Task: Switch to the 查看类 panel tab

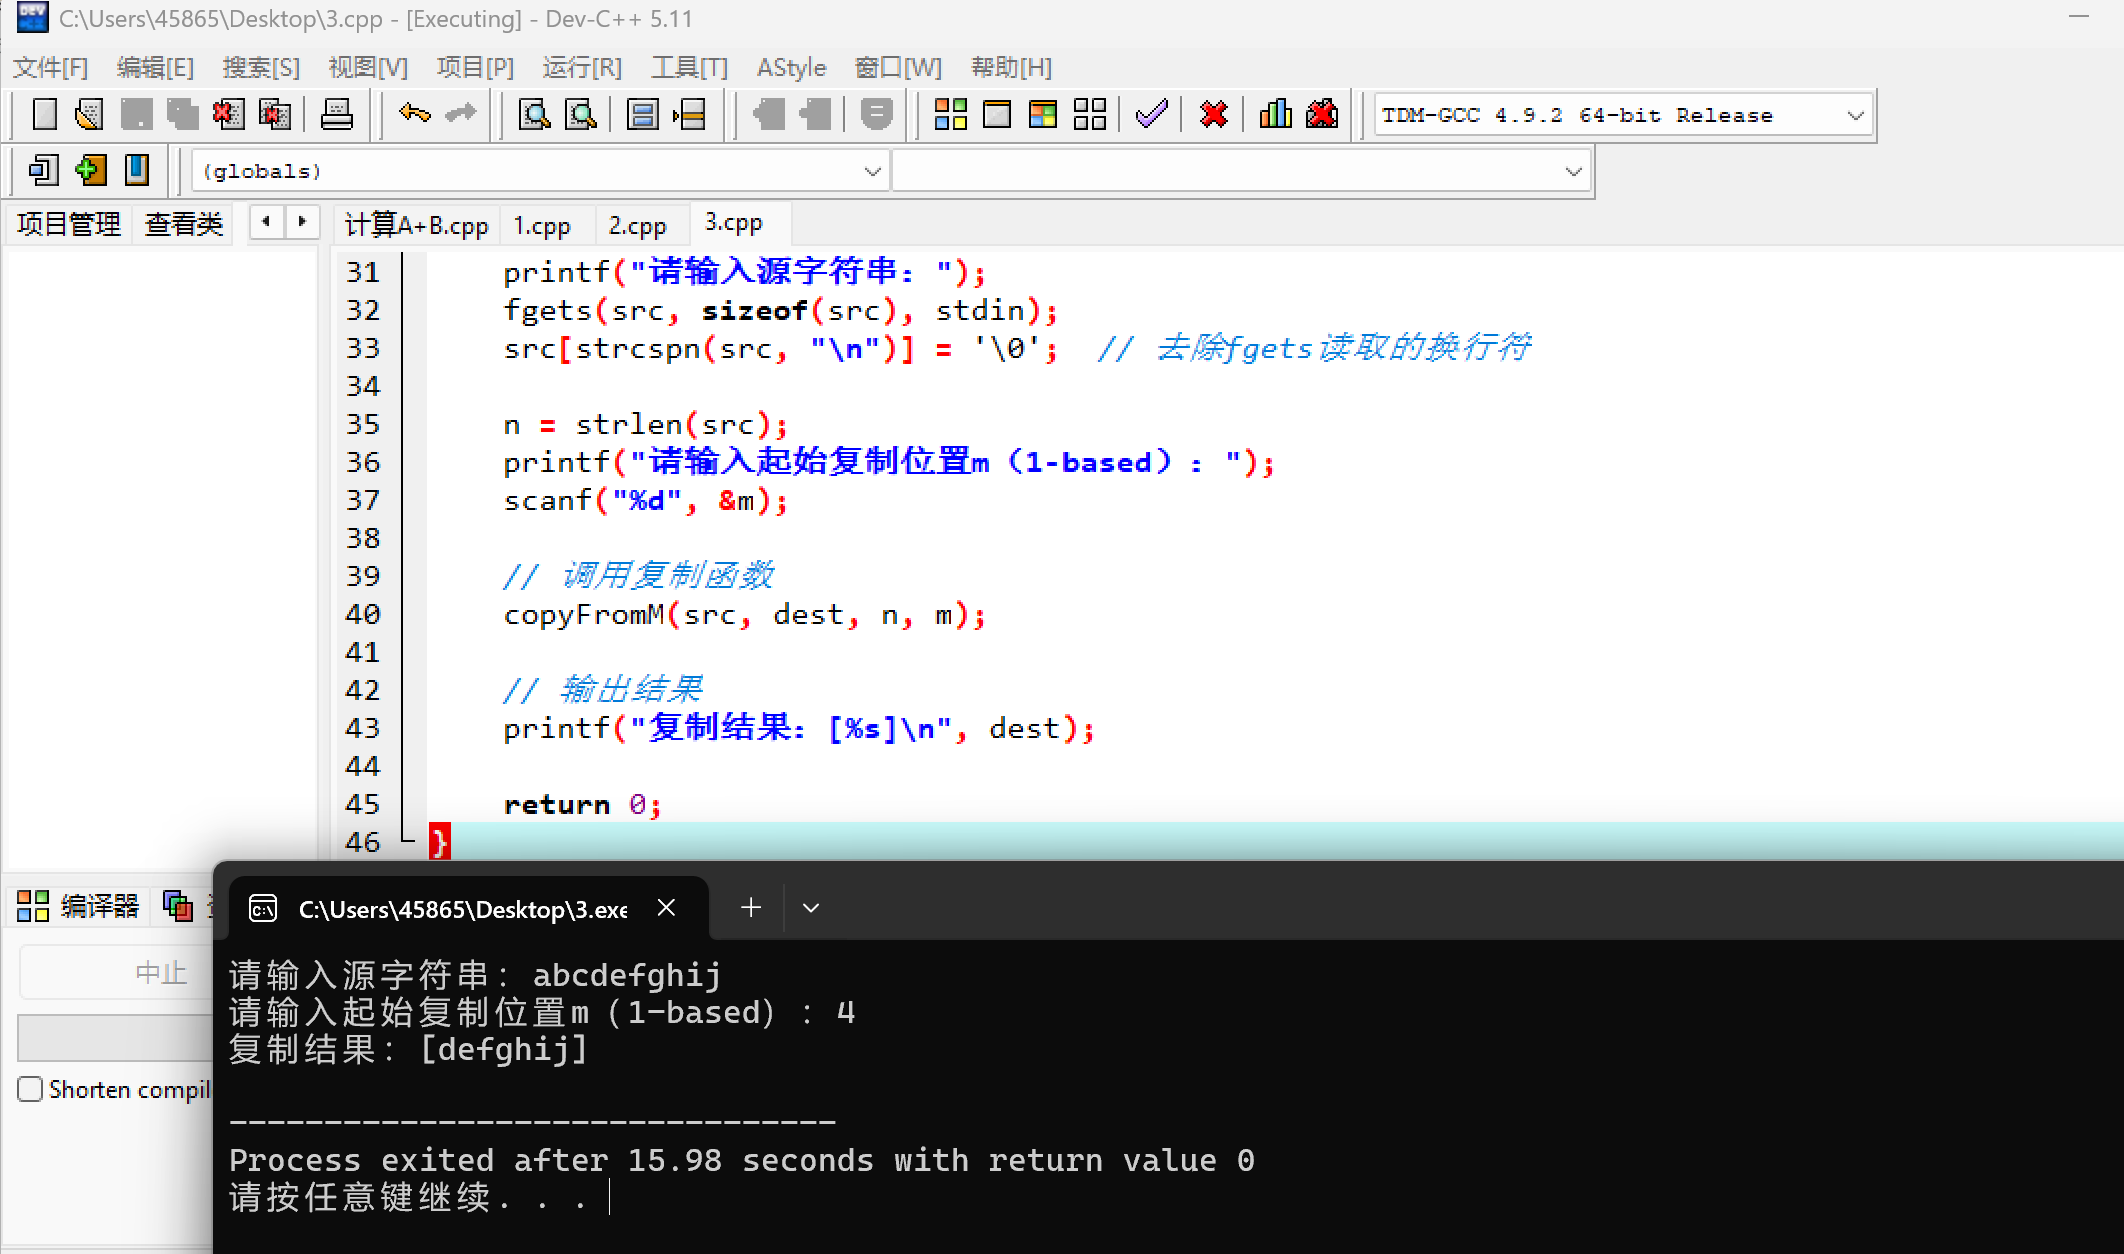Action: (x=183, y=223)
